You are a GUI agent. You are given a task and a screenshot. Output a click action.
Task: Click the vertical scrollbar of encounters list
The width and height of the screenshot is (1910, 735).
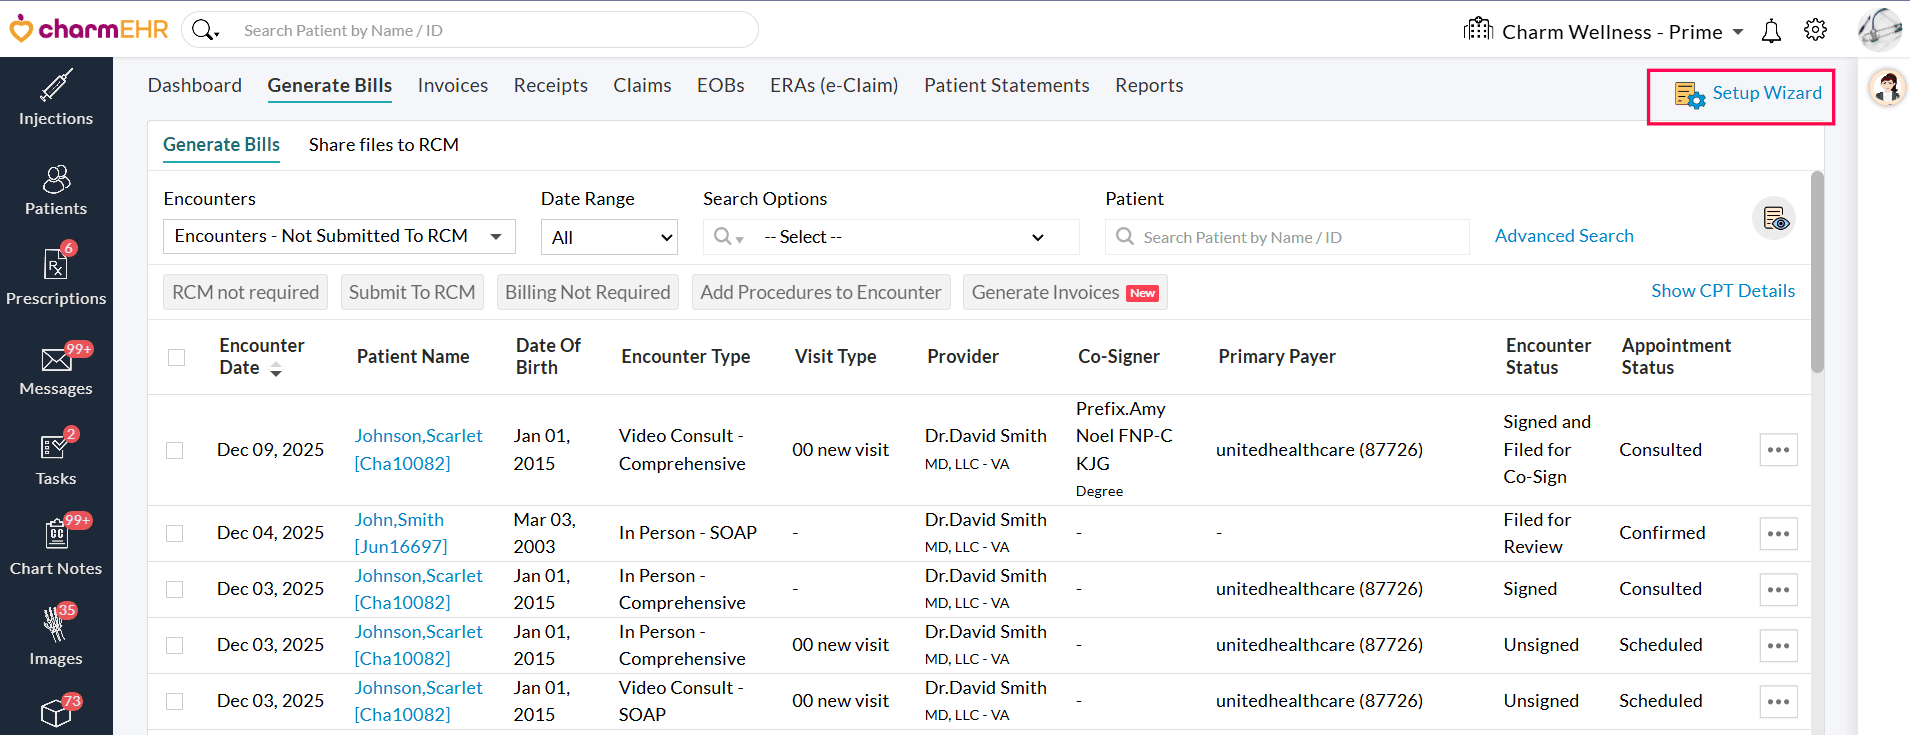click(1817, 272)
